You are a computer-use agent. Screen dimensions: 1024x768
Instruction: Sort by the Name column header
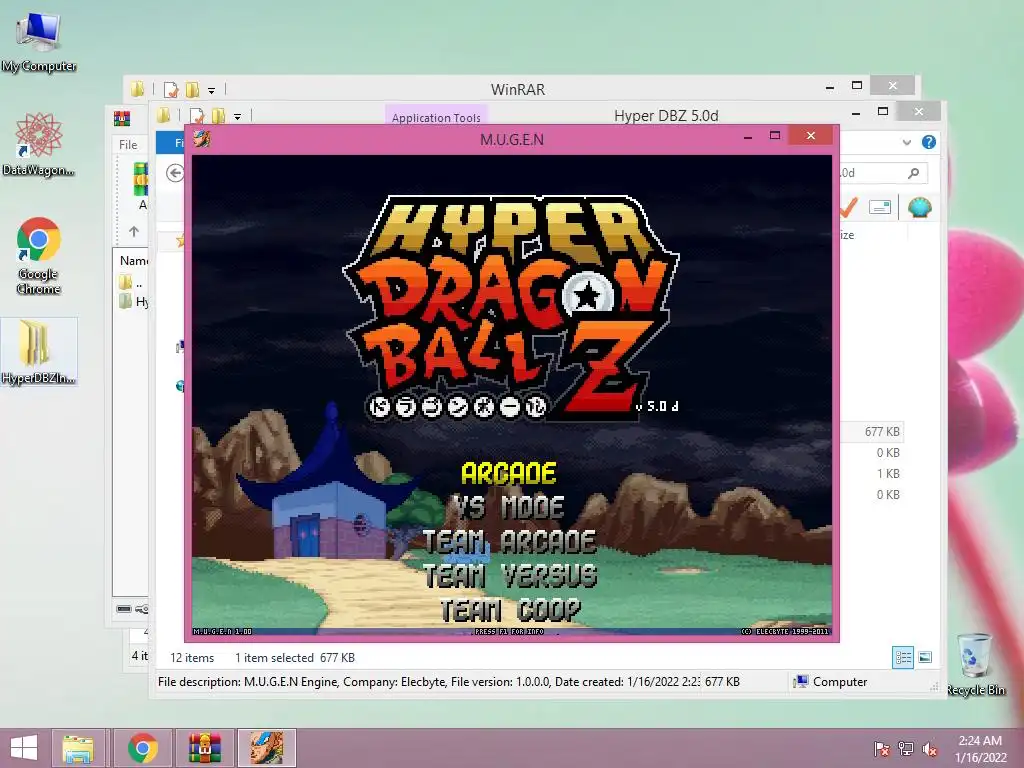pyautogui.click(x=133, y=261)
